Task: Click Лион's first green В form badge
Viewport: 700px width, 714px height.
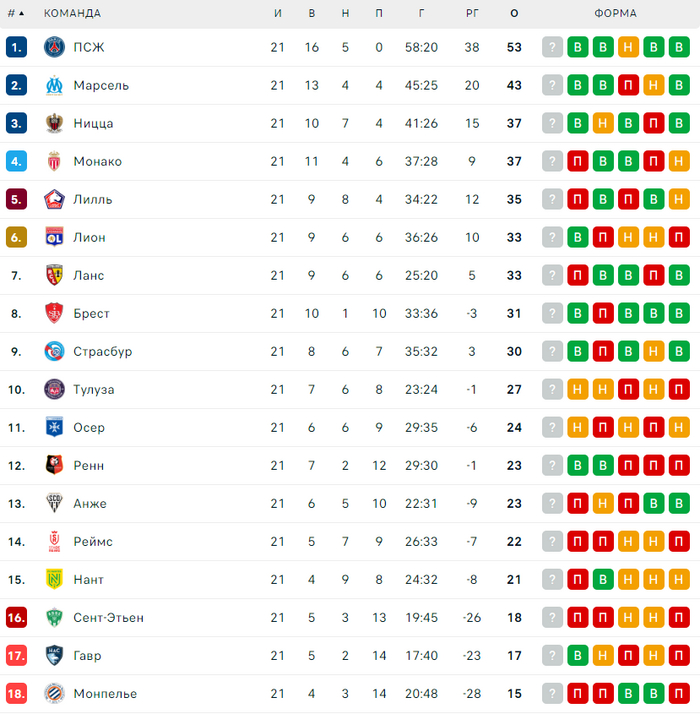Action: point(578,237)
